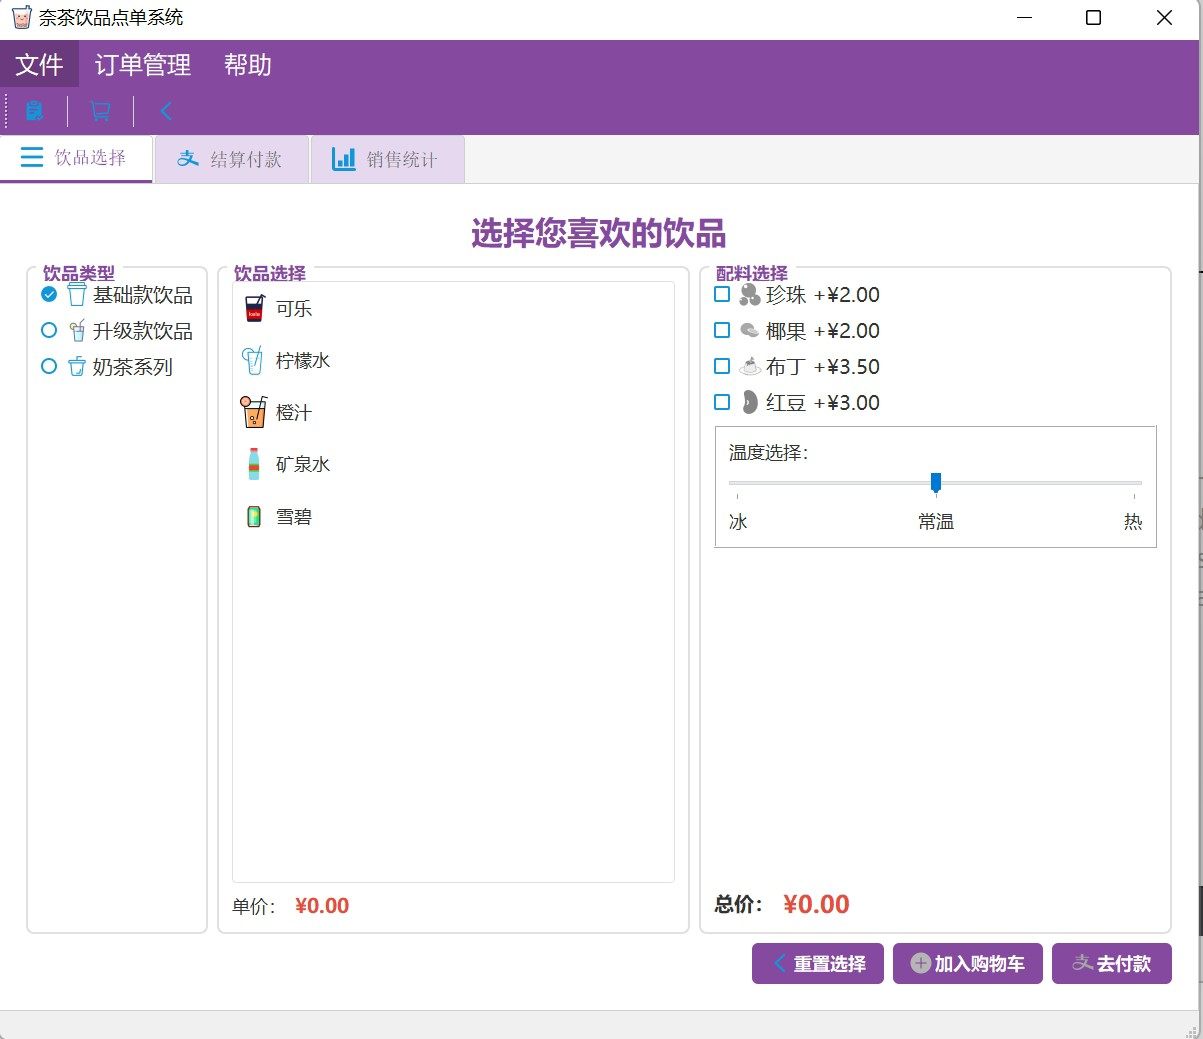1203x1039 pixels.
Task: Select 可乐 from the drink list
Action: tap(293, 309)
